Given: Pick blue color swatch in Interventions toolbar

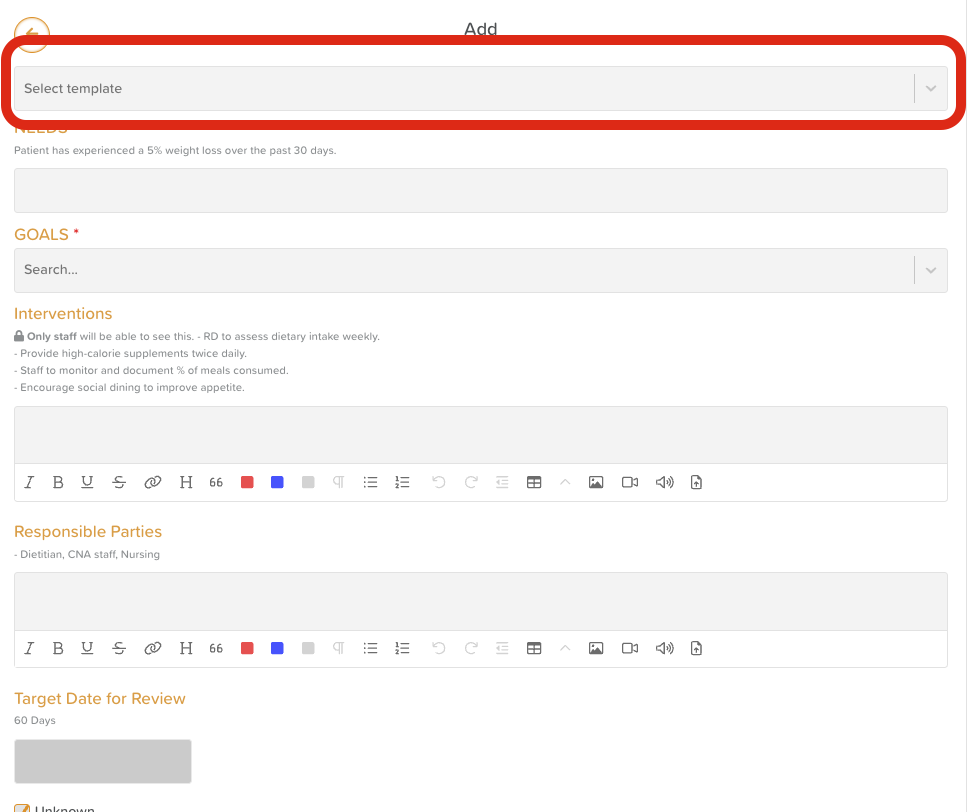Looking at the screenshot, I should [x=278, y=482].
